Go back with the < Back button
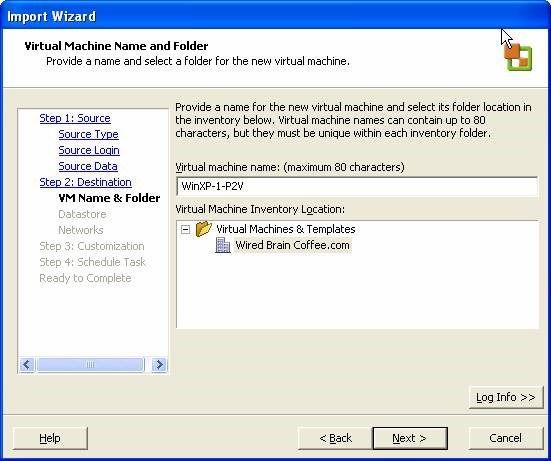 [x=335, y=438]
